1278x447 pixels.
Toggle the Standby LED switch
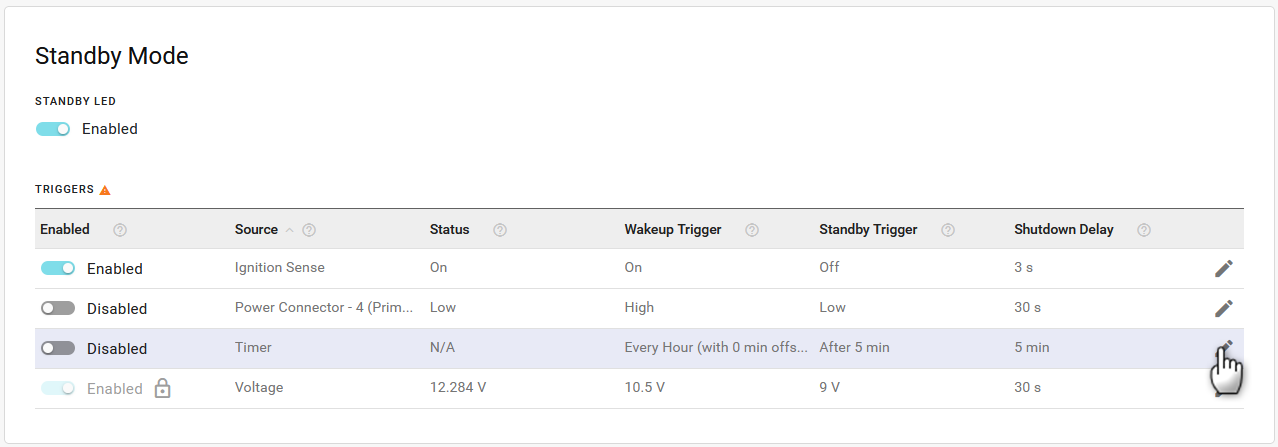pos(53,129)
